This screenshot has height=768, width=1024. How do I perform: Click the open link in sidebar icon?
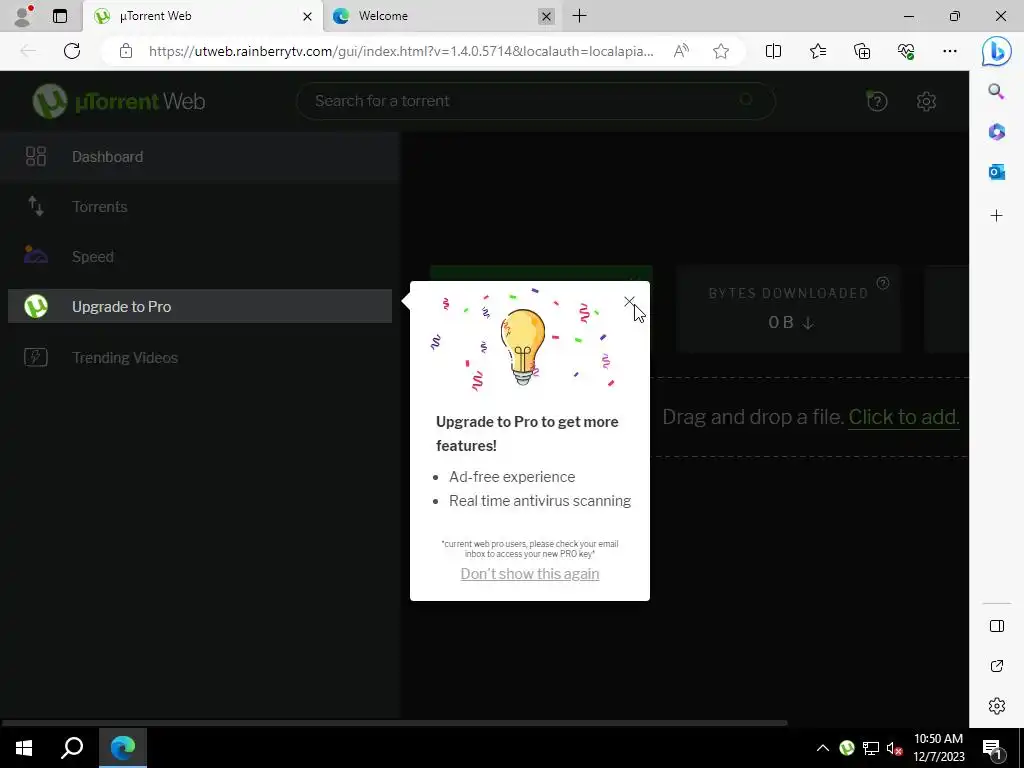pyautogui.click(x=997, y=665)
